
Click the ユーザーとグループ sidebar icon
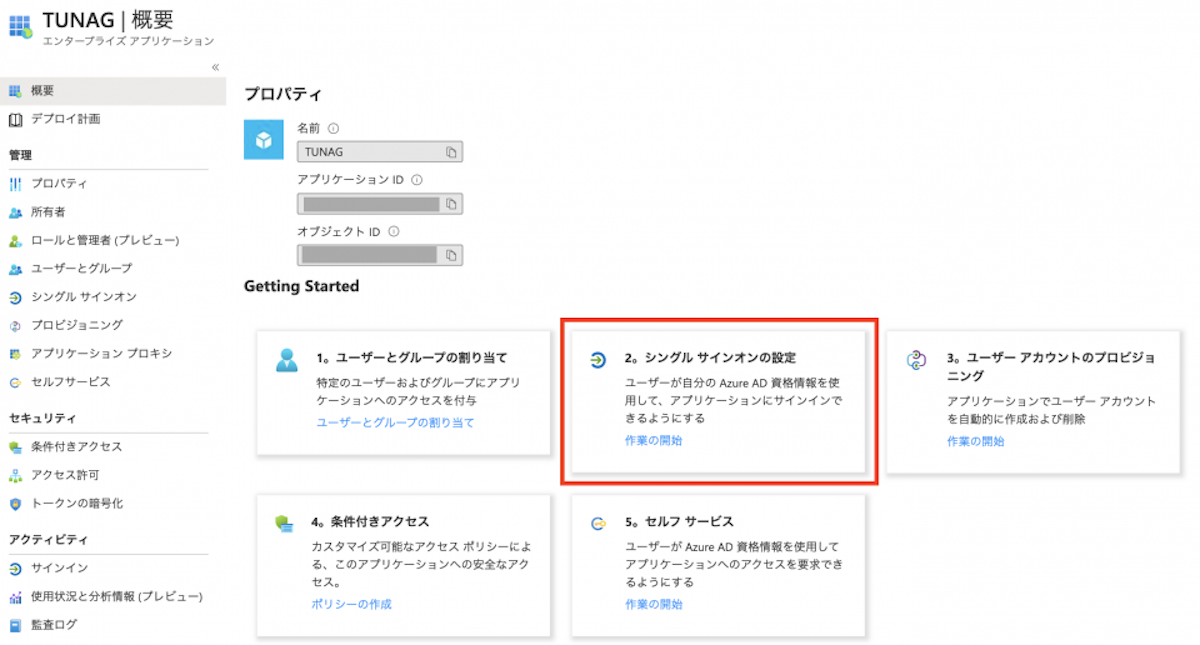click(15, 269)
